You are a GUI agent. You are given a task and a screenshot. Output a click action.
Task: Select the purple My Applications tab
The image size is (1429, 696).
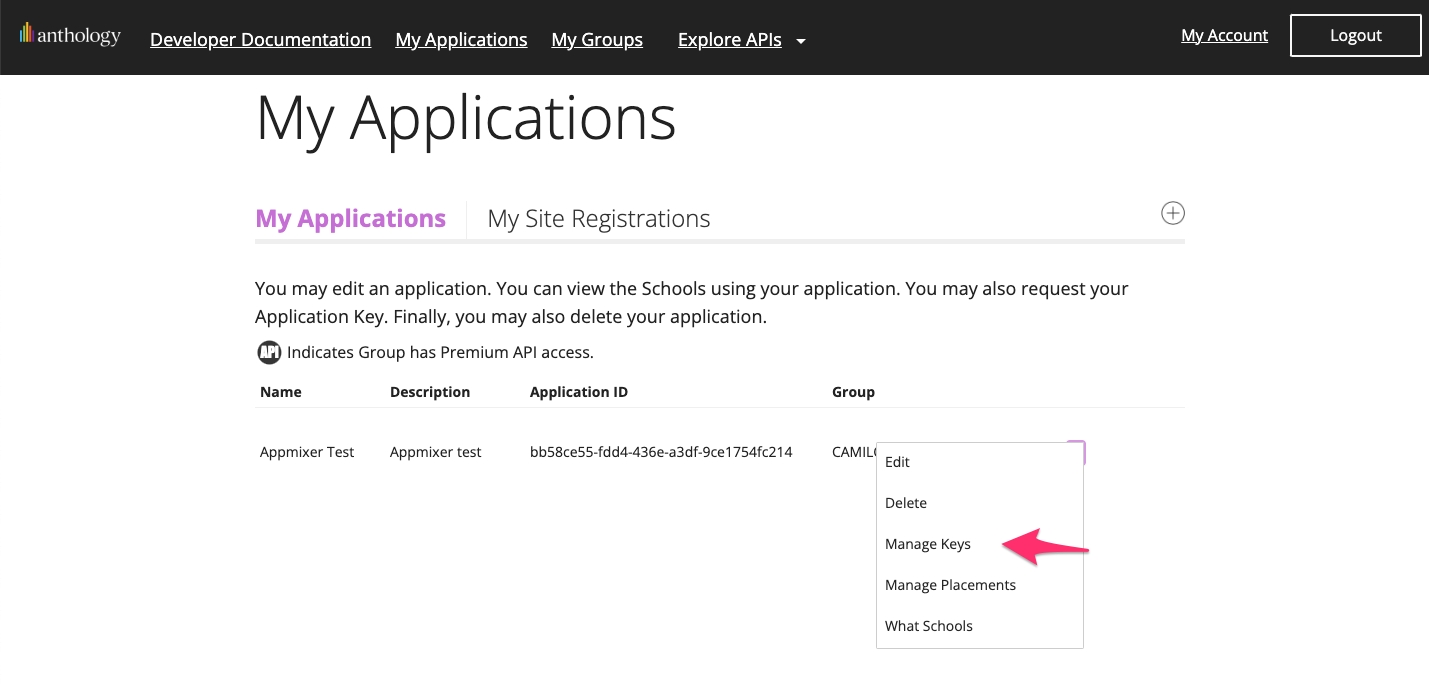point(350,219)
